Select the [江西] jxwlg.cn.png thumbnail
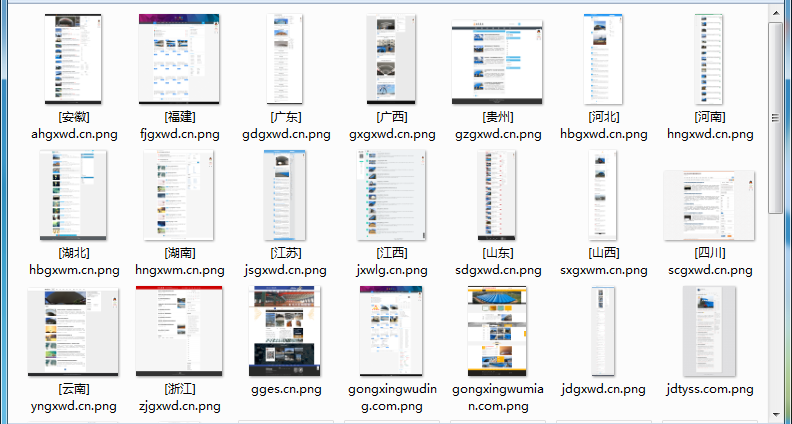 click(x=392, y=194)
